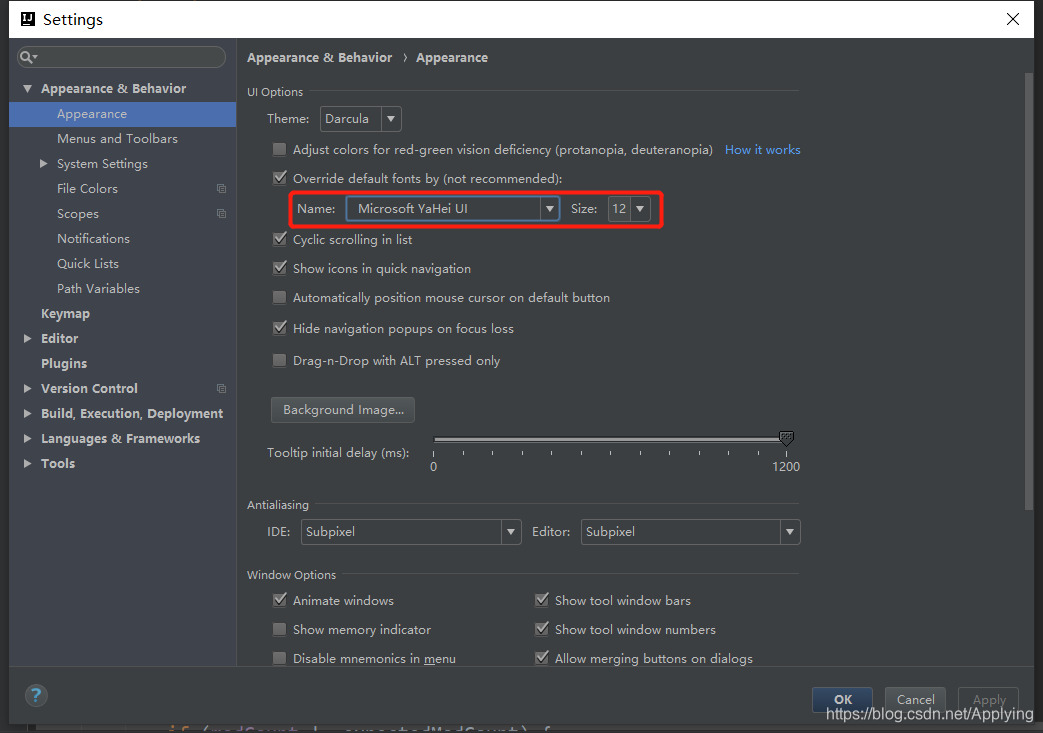
Task: Click the Apply button
Action: [x=988, y=700]
